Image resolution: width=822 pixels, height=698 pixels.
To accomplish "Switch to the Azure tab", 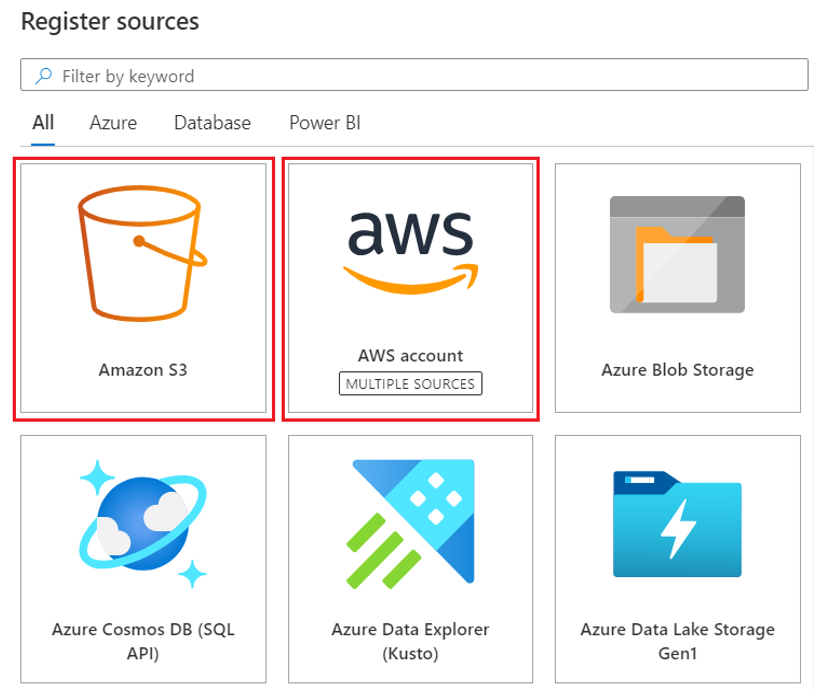I will (113, 123).
